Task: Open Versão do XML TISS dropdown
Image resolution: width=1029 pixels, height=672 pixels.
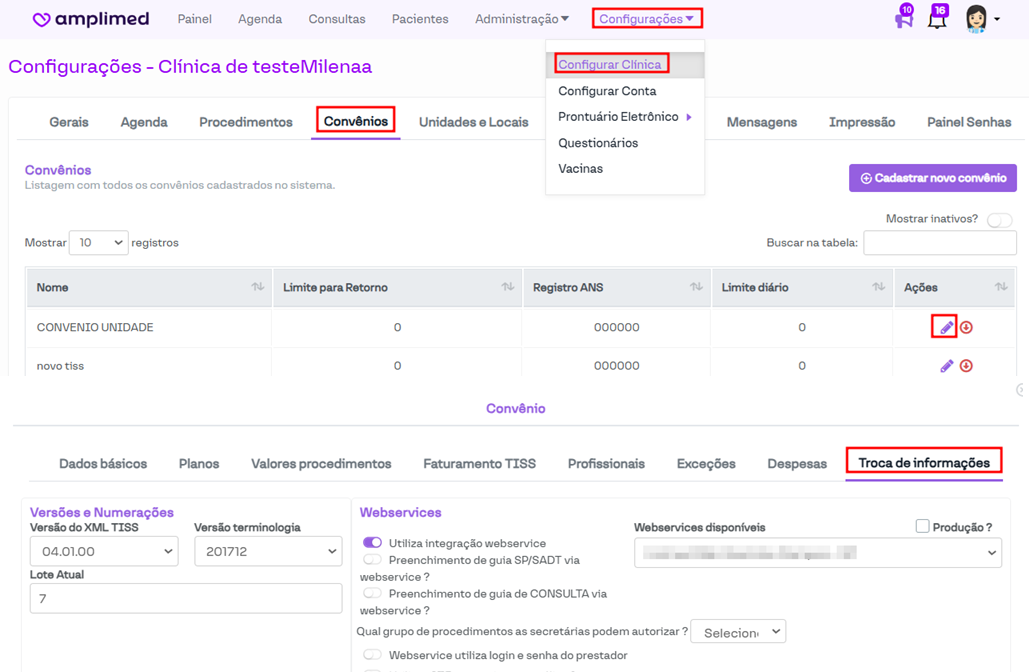Action: pyautogui.click(x=104, y=551)
